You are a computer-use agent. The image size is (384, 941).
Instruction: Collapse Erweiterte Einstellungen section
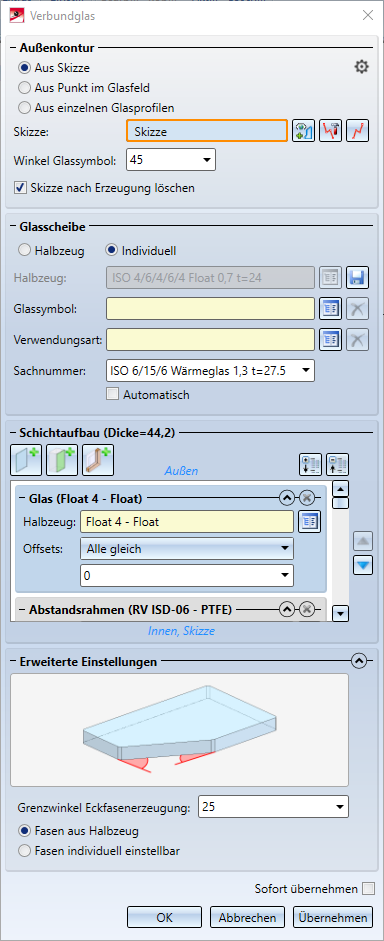[x=359, y=662]
